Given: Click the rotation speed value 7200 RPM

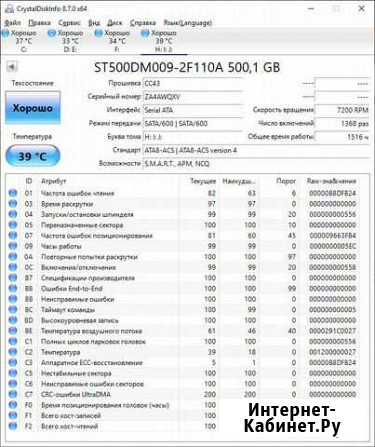Looking at the screenshot, I should (342, 110).
